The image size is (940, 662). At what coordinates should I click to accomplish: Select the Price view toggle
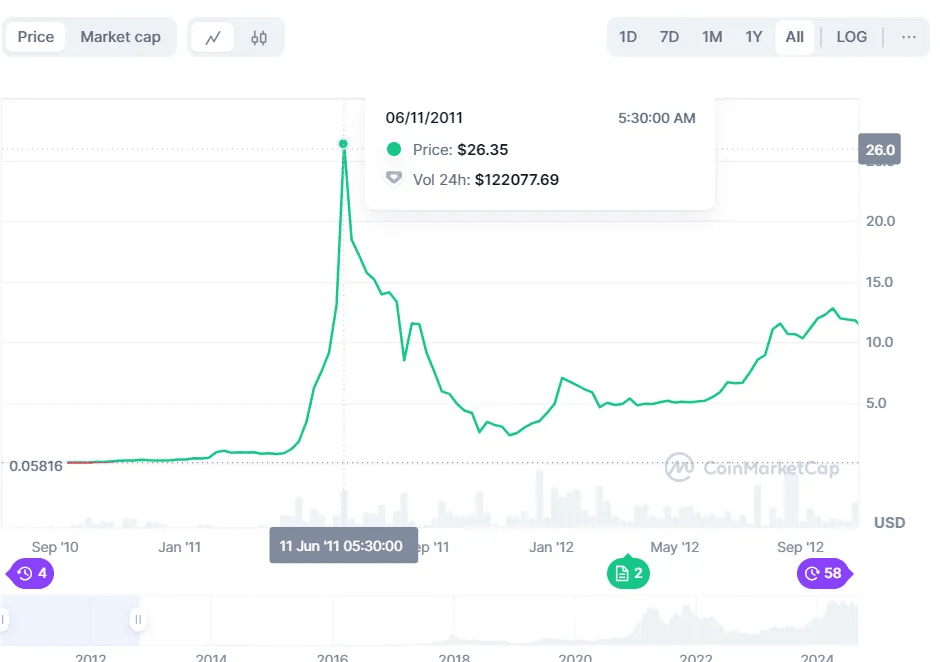click(x=36, y=37)
